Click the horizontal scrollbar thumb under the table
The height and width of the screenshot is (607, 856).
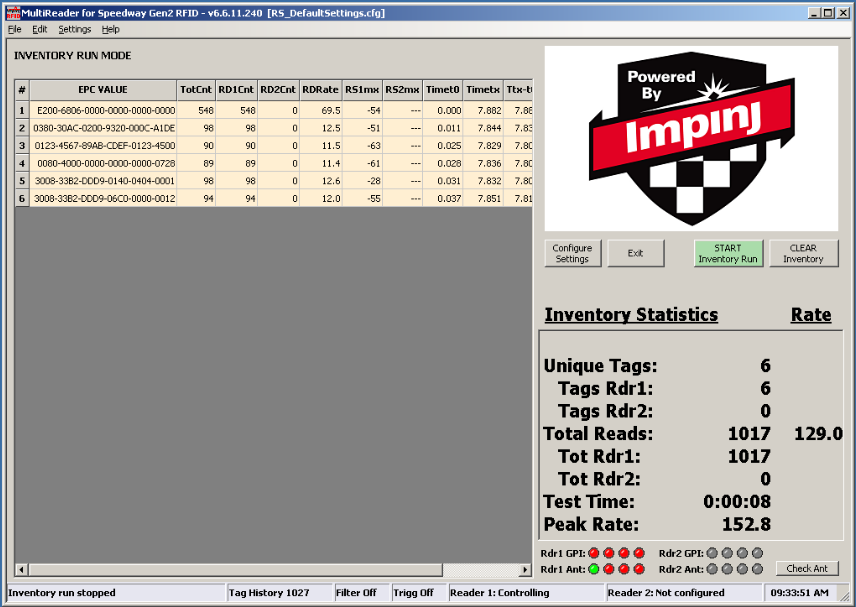(235, 570)
